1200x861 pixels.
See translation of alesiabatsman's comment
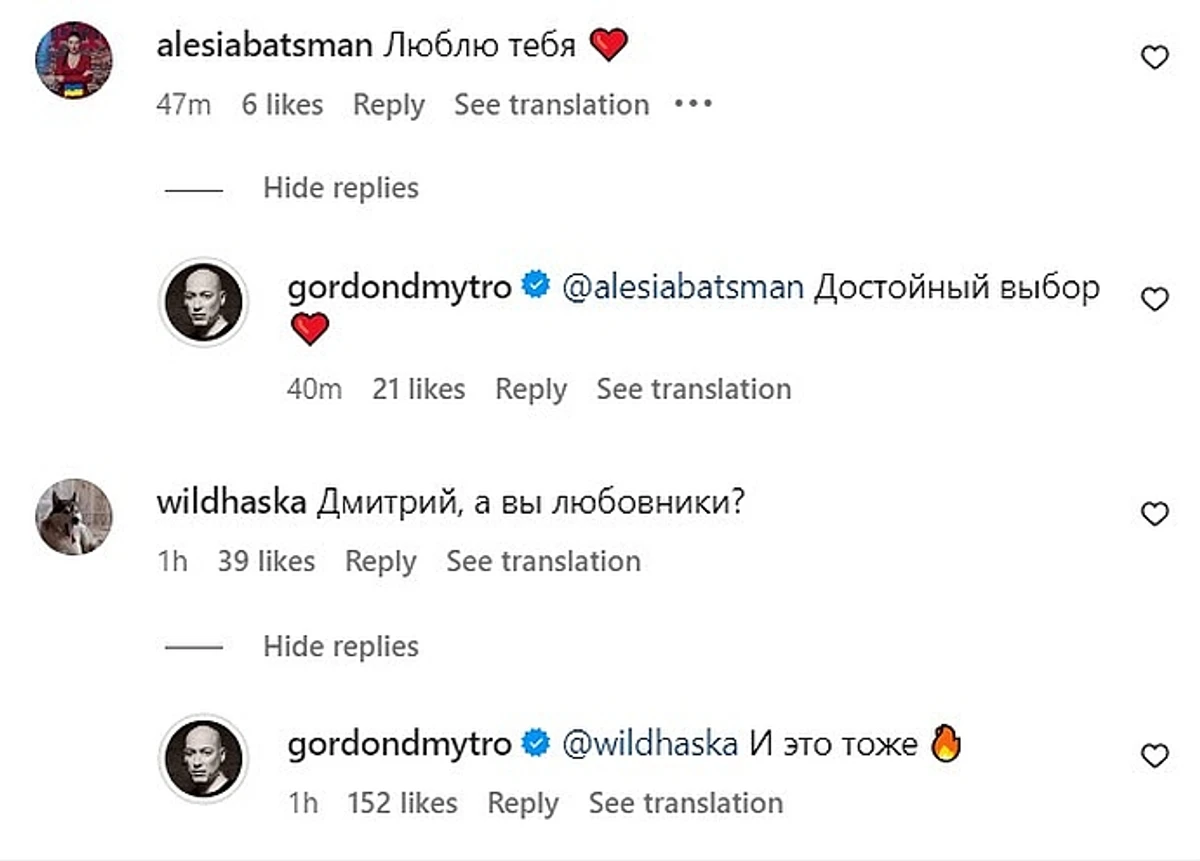tap(551, 105)
